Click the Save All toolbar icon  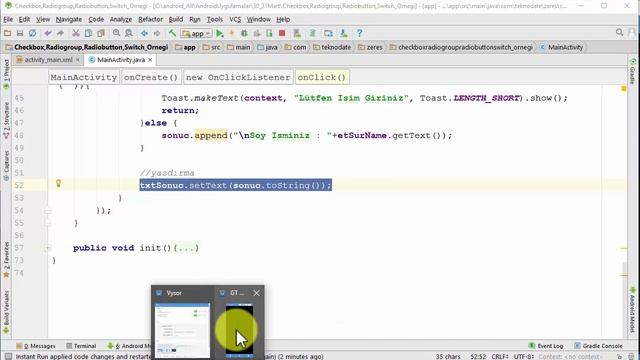20,33
